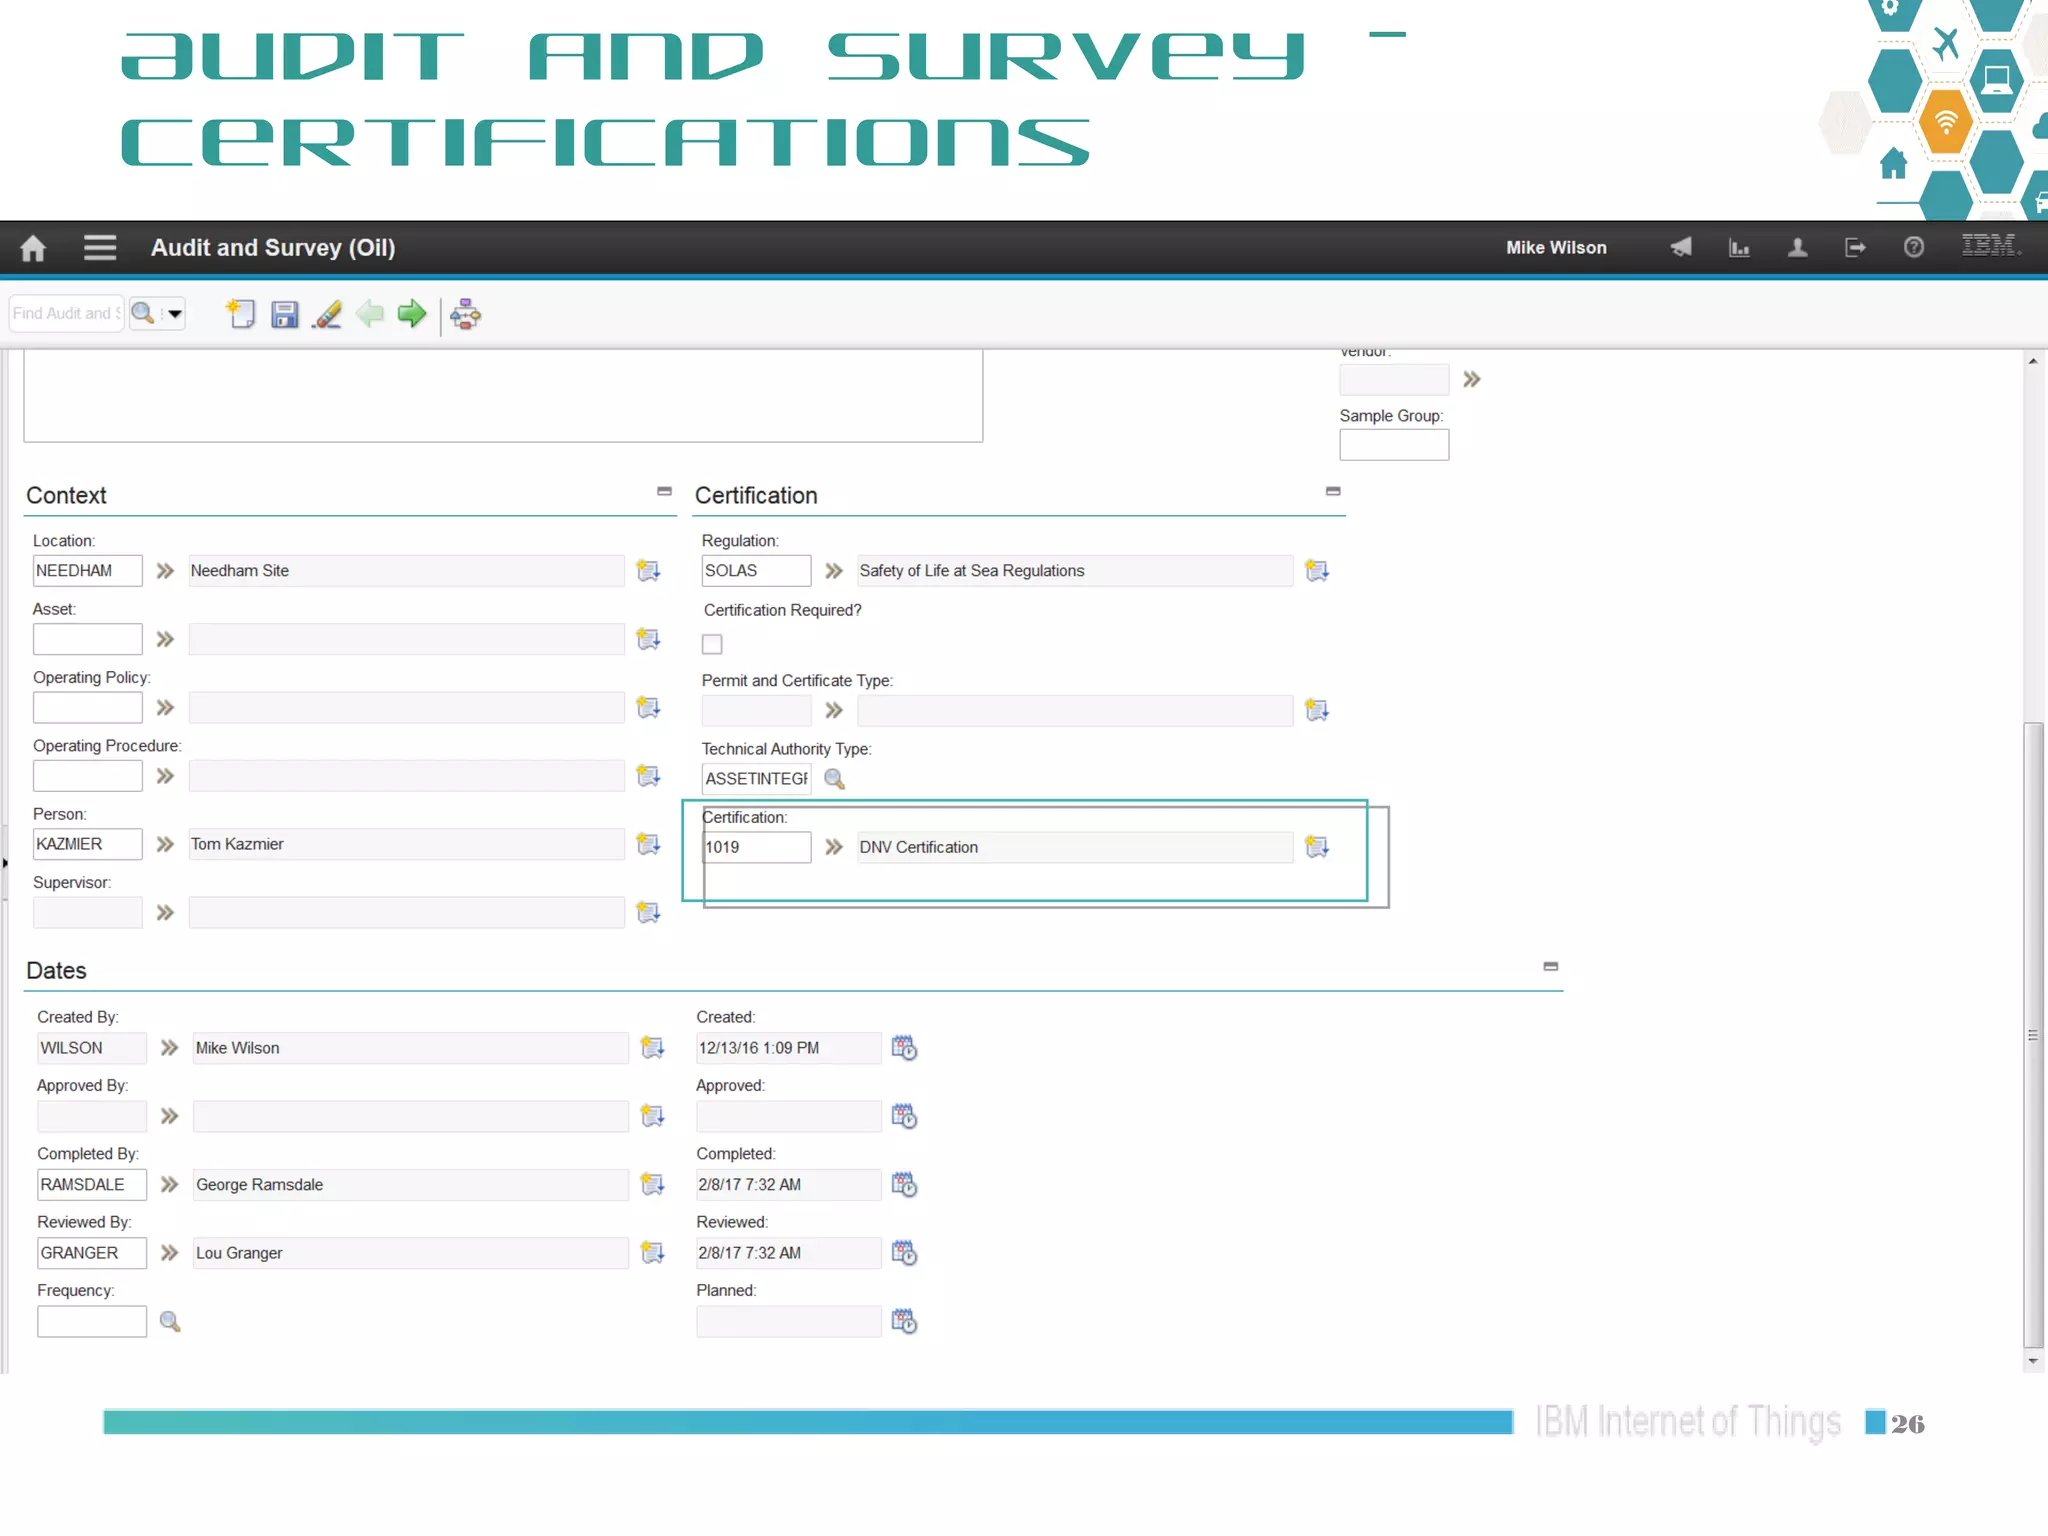
Task: Open Reports chart icon in header
Action: pyautogui.click(x=1739, y=247)
